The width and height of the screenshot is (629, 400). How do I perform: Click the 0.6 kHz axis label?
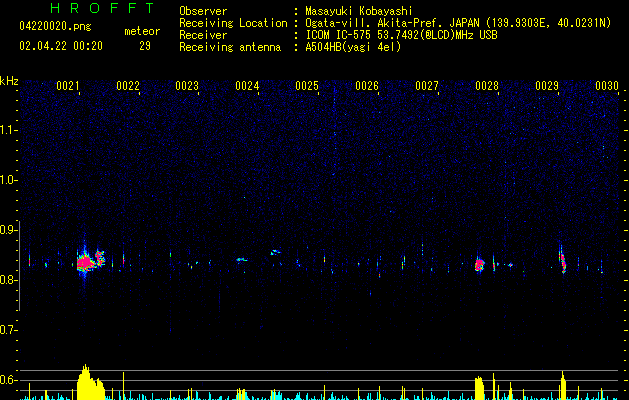tap(9, 380)
